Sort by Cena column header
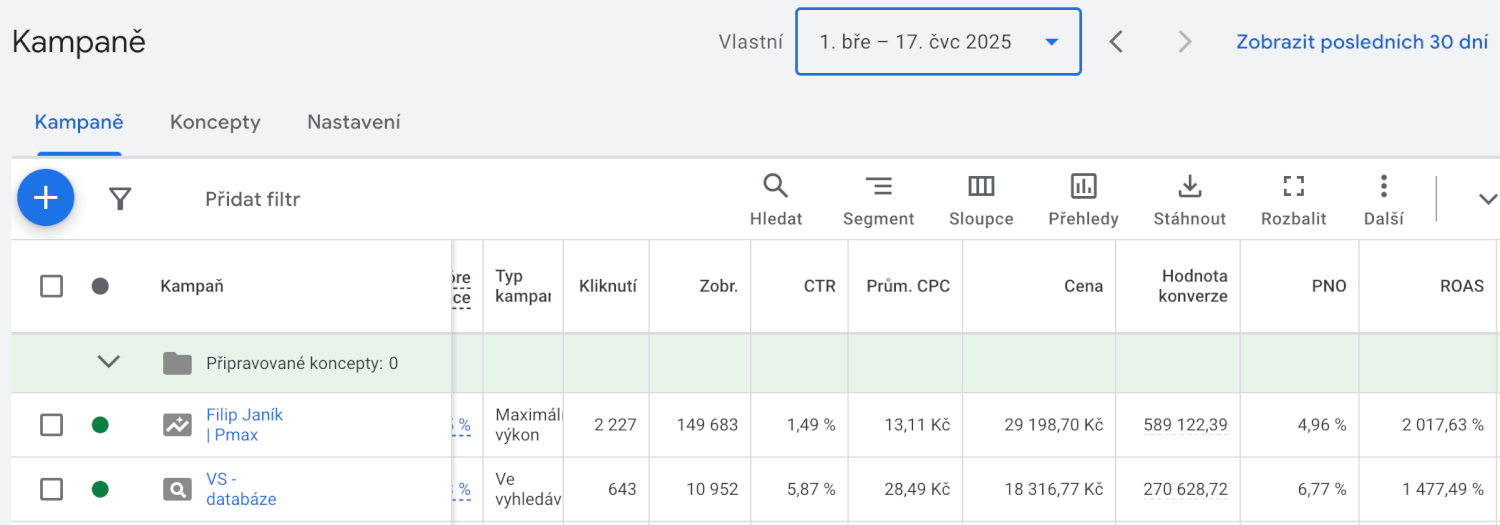 click(1084, 286)
